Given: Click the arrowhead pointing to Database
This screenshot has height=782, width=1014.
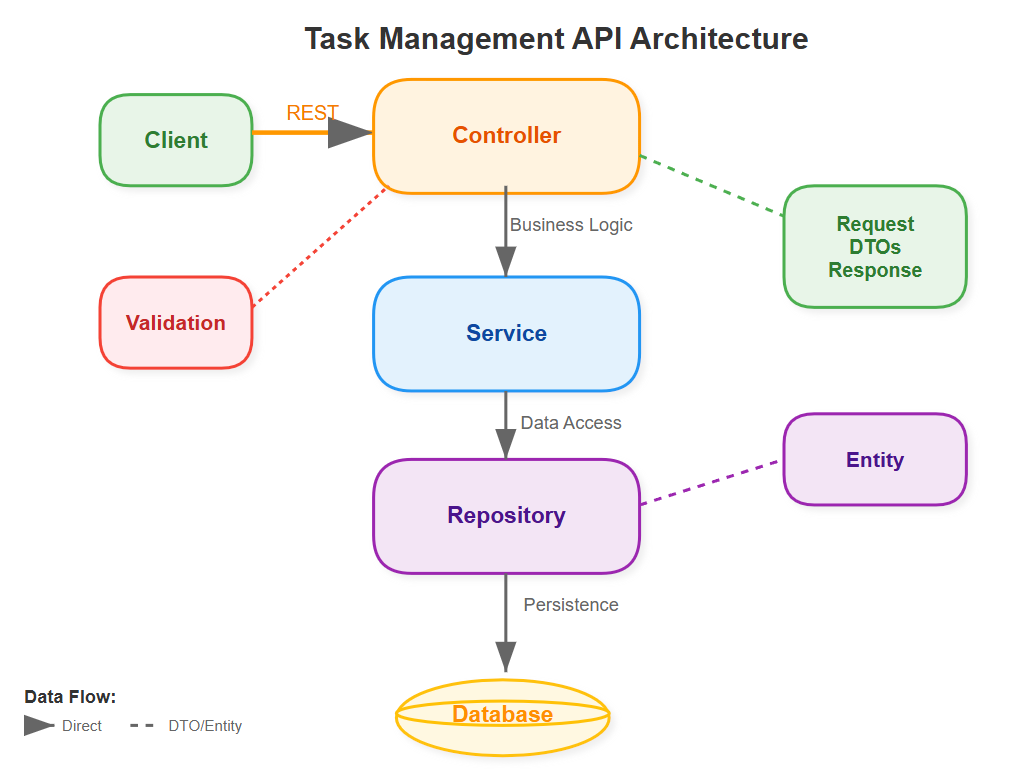Looking at the screenshot, I should click(506, 657).
